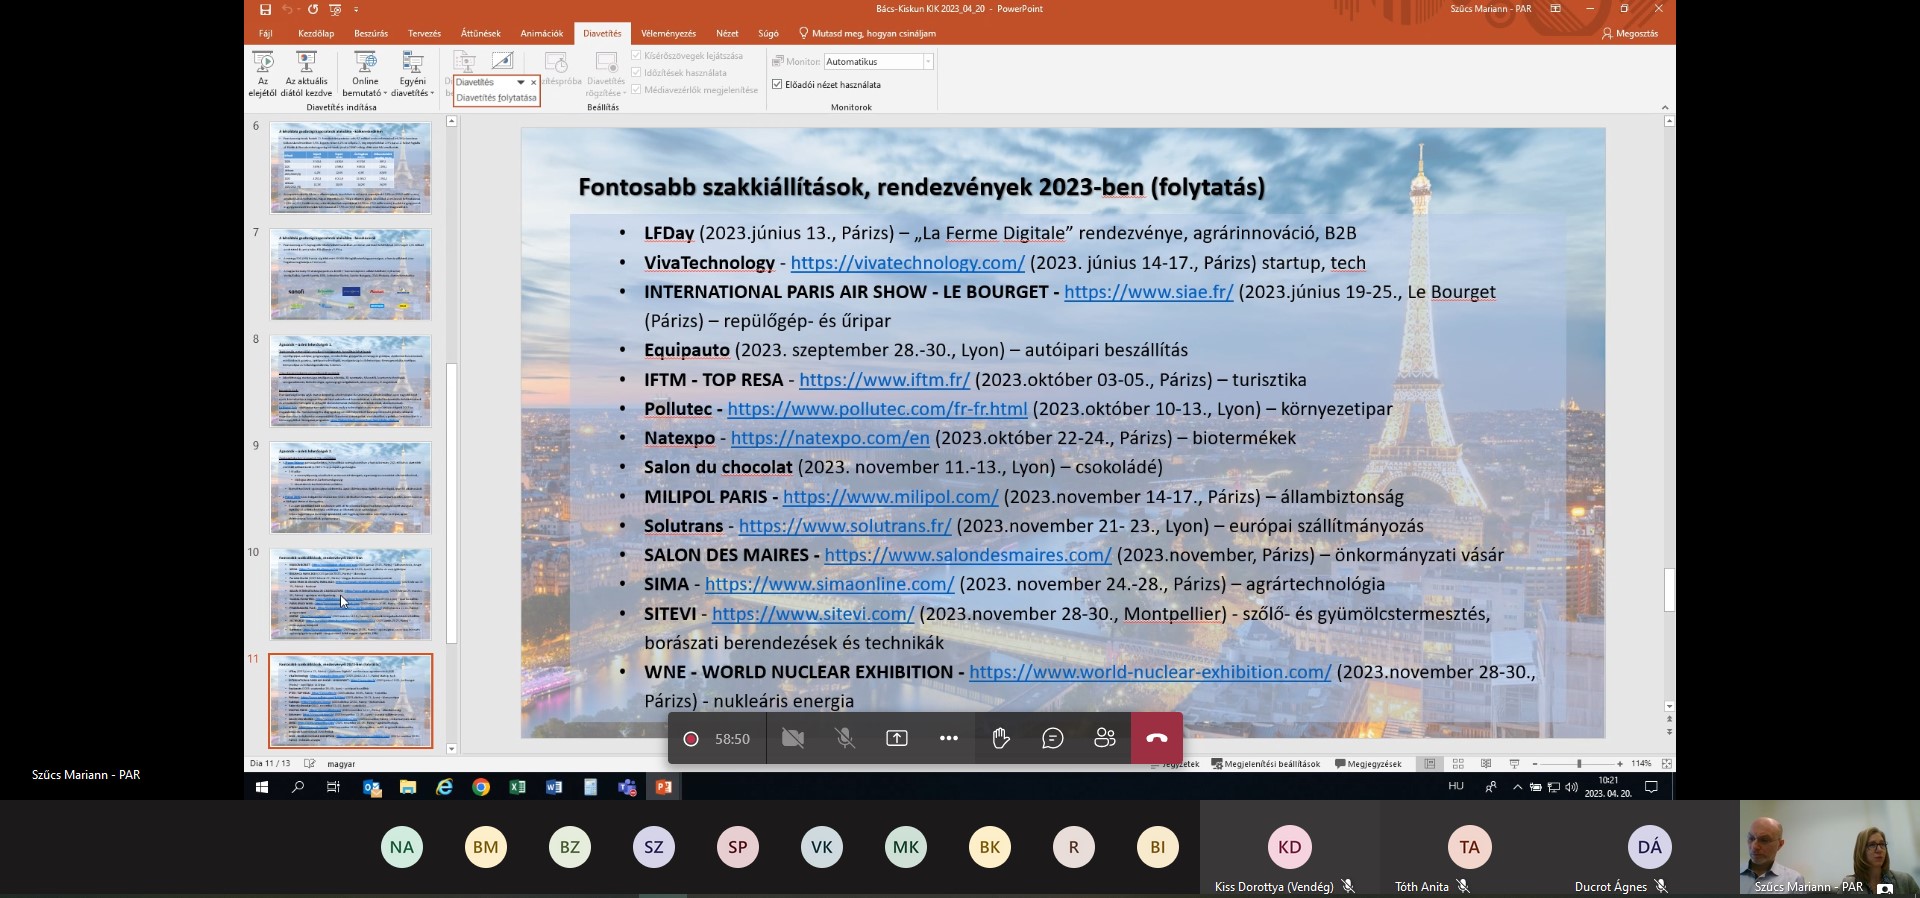Open the vivatechnology.com link
Screen dimensions: 1920x898
coord(907,263)
